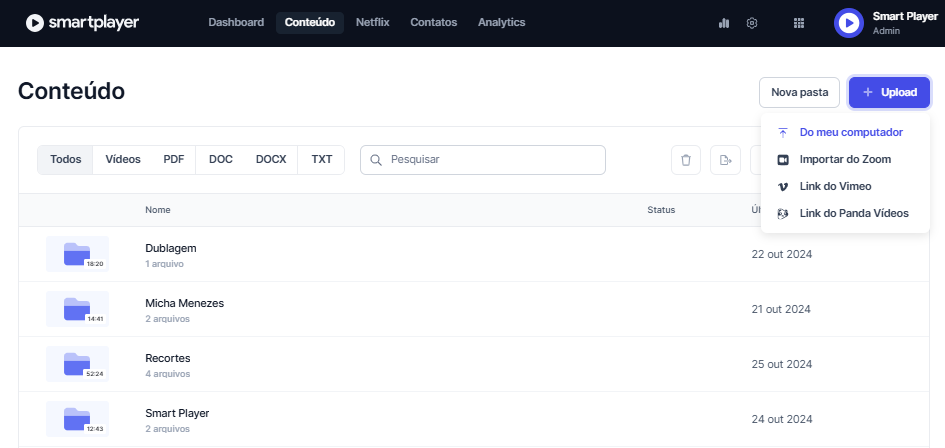
Task: Choose Importar do Zoom option
Action: 846,159
